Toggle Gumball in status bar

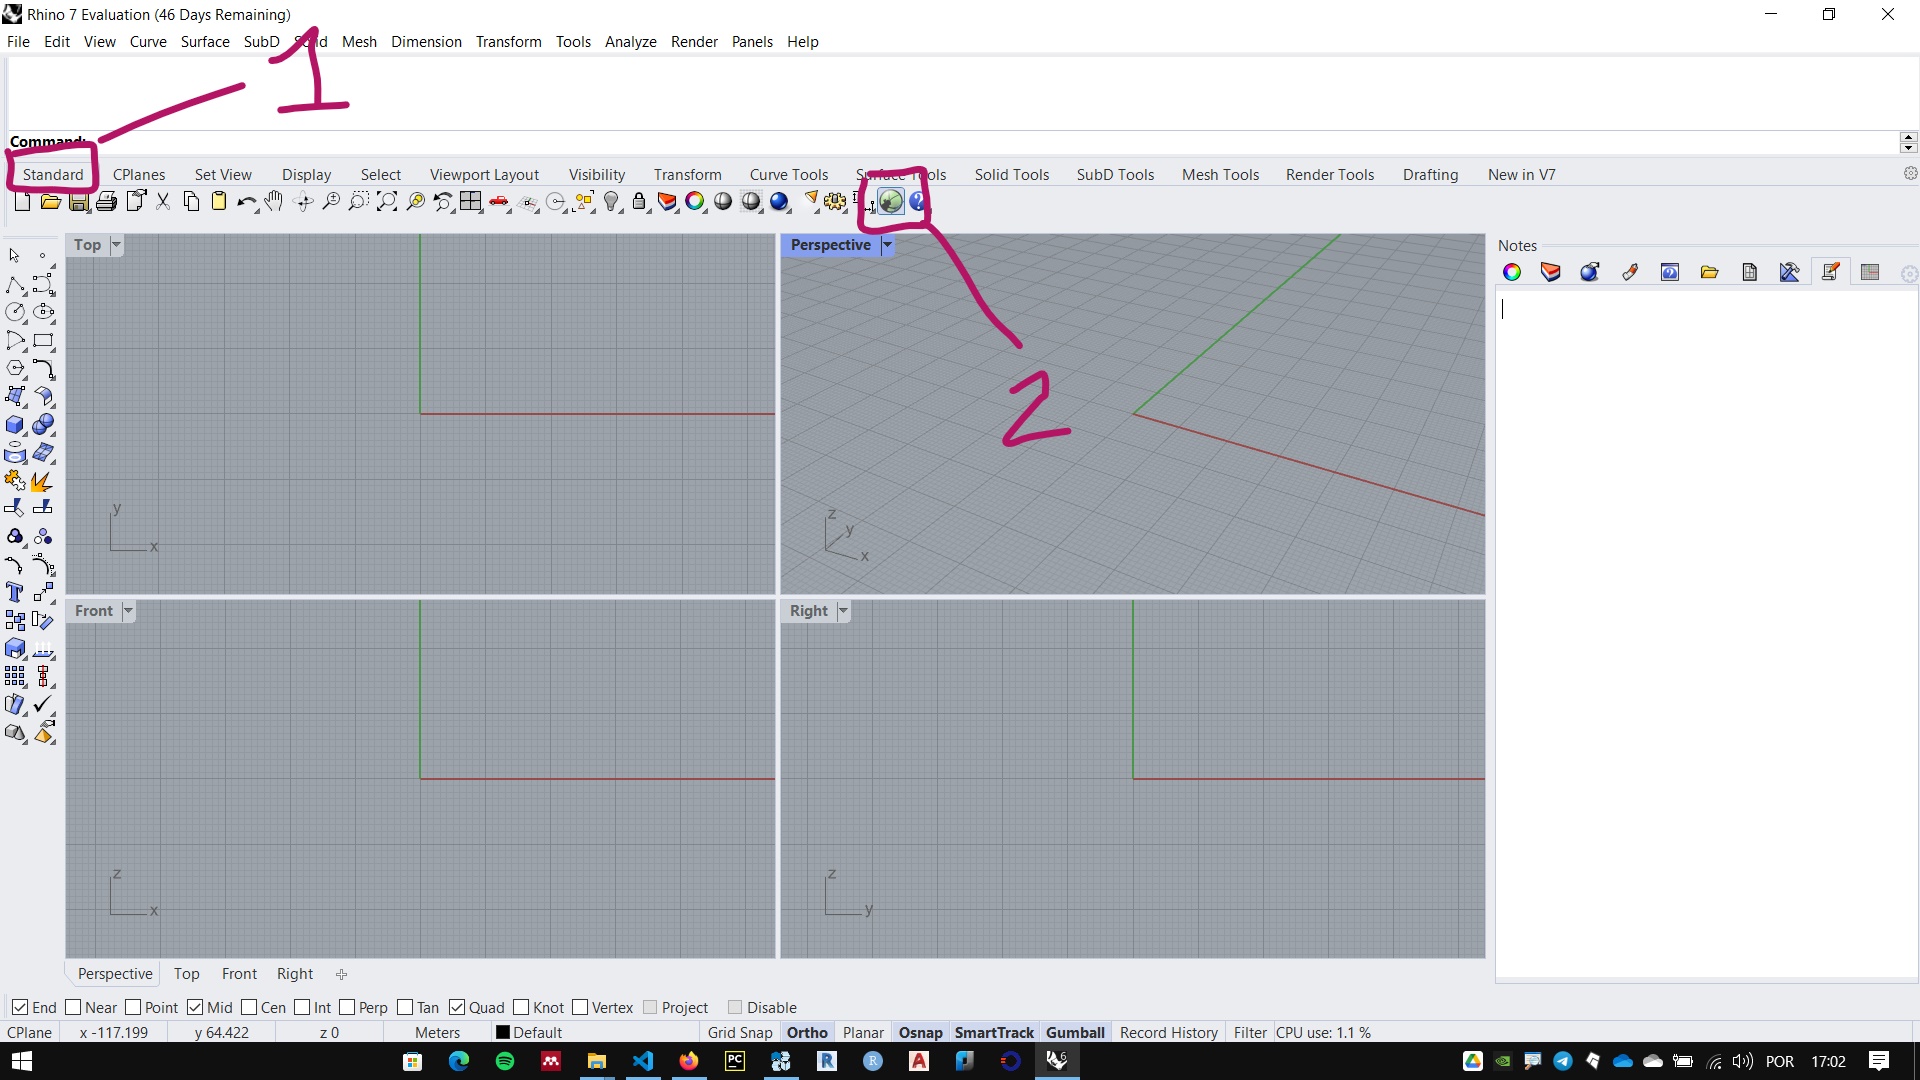coord(1075,1033)
